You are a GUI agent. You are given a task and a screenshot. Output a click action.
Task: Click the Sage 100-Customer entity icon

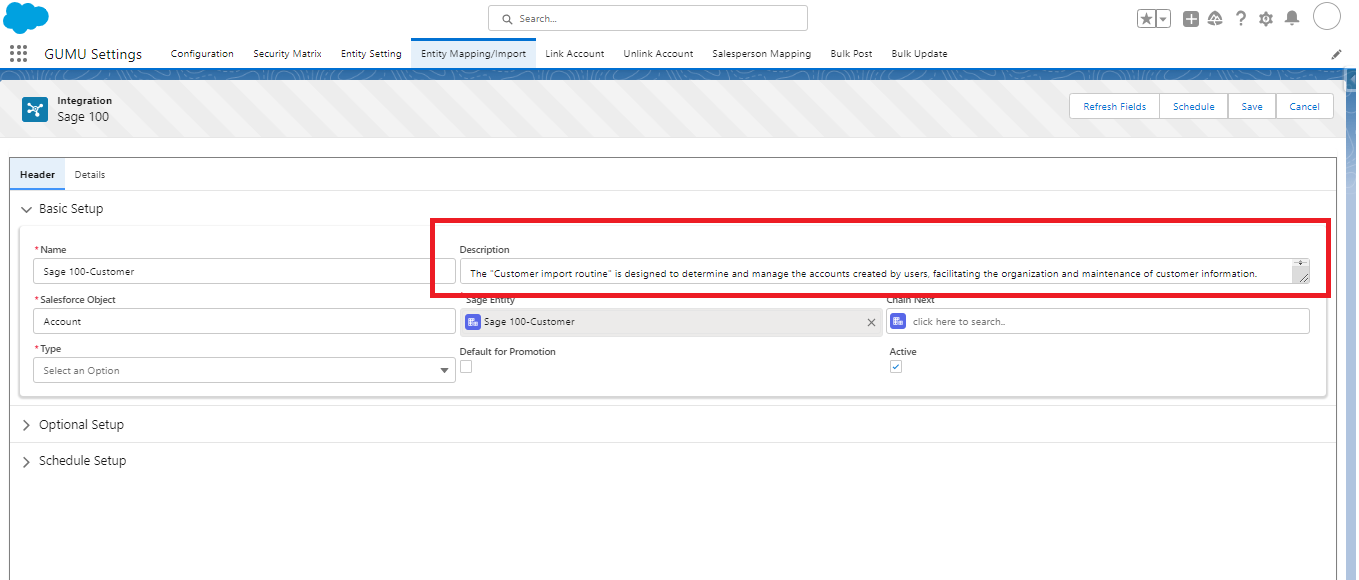click(x=473, y=322)
